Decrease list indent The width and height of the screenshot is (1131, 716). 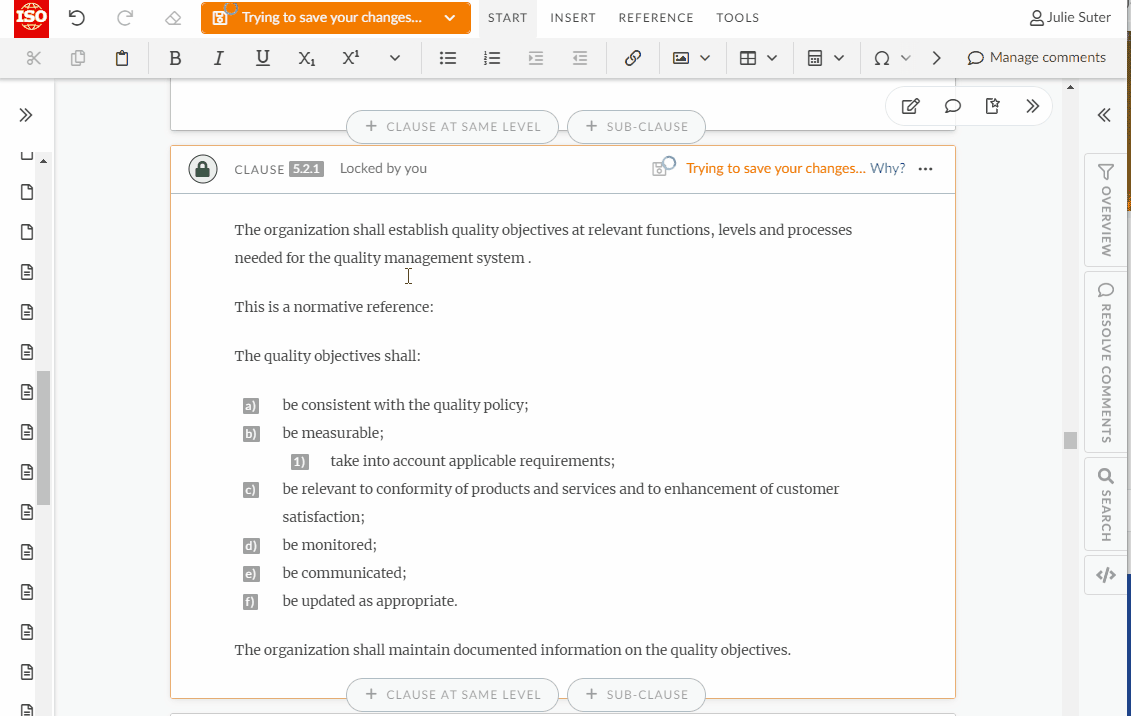coord(580,58)
